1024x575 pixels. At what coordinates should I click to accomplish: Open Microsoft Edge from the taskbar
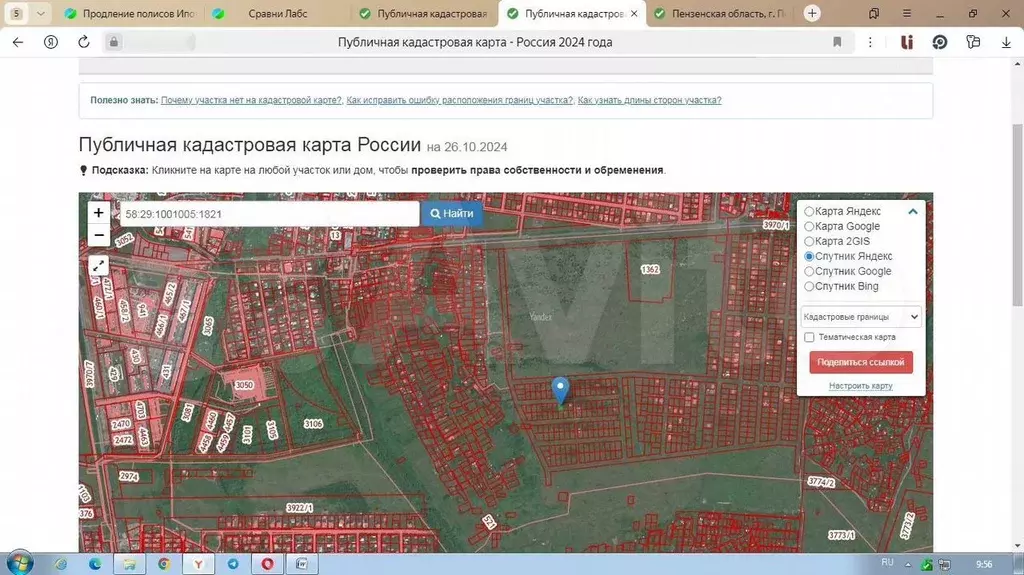[x=95, y=564]
